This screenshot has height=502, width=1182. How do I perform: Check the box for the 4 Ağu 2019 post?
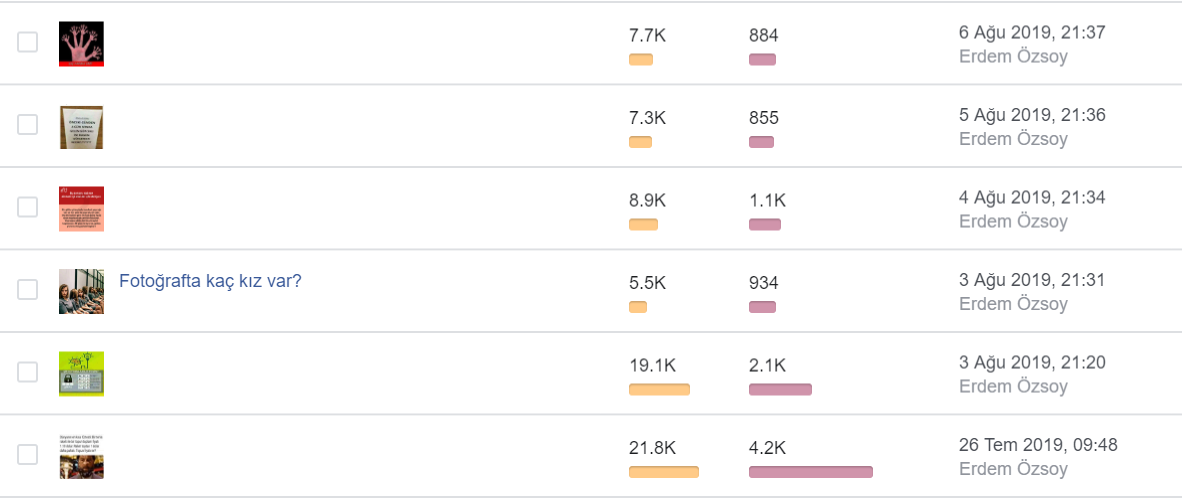pos(27,207)
